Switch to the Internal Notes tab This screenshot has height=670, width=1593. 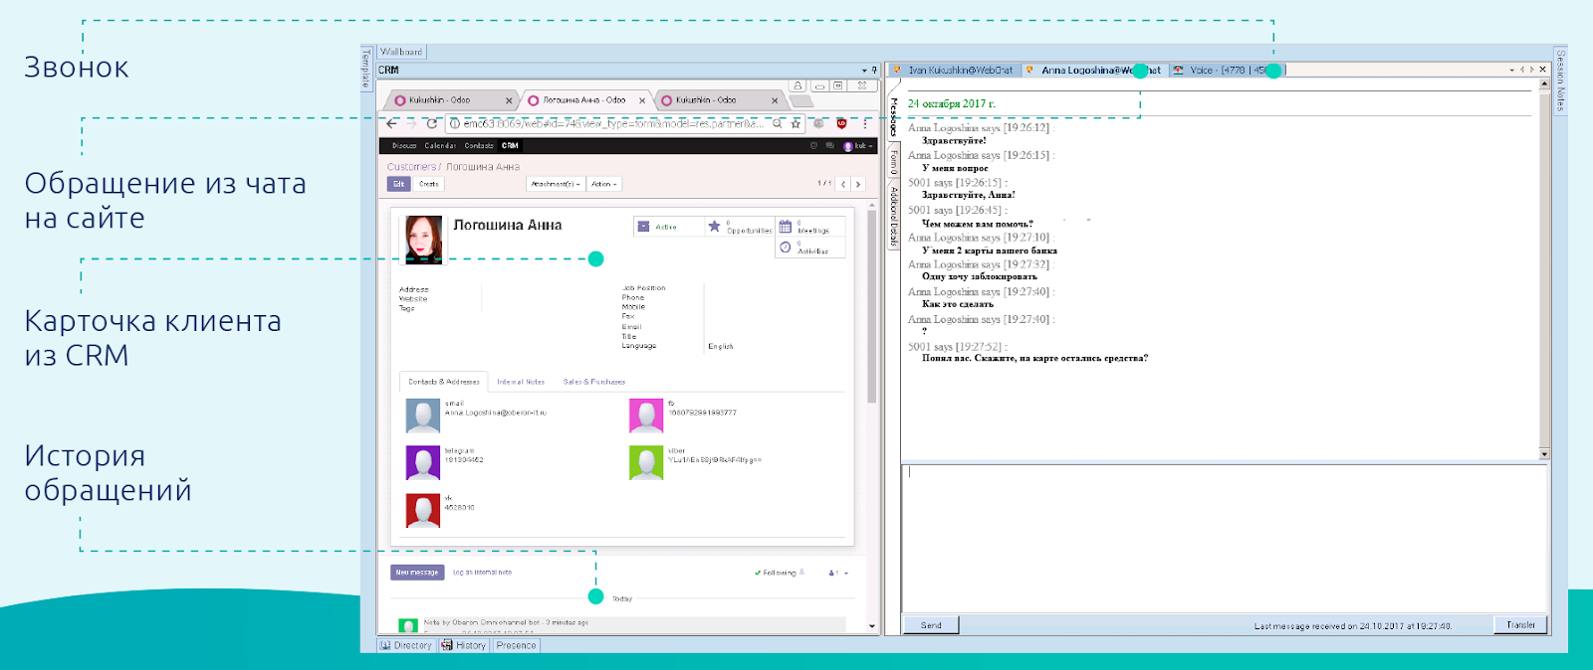coord(520,382)
